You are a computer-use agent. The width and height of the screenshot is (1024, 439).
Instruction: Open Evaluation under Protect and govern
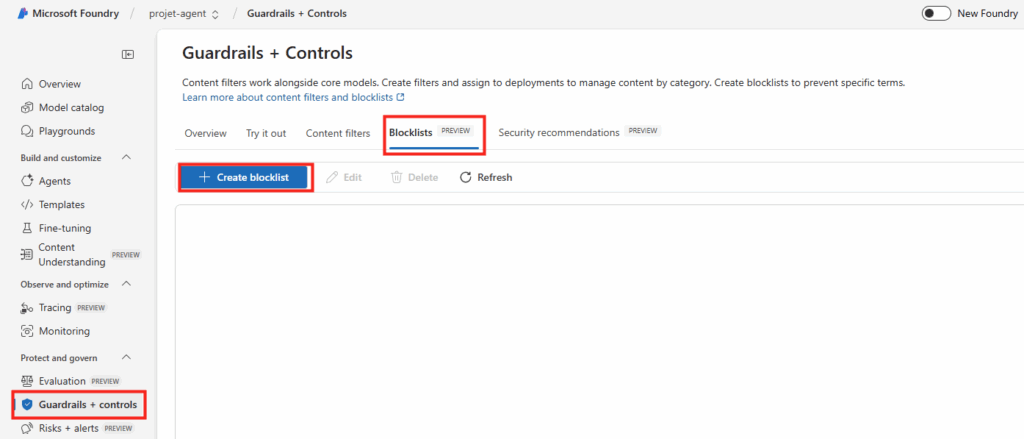coord(64,381)
